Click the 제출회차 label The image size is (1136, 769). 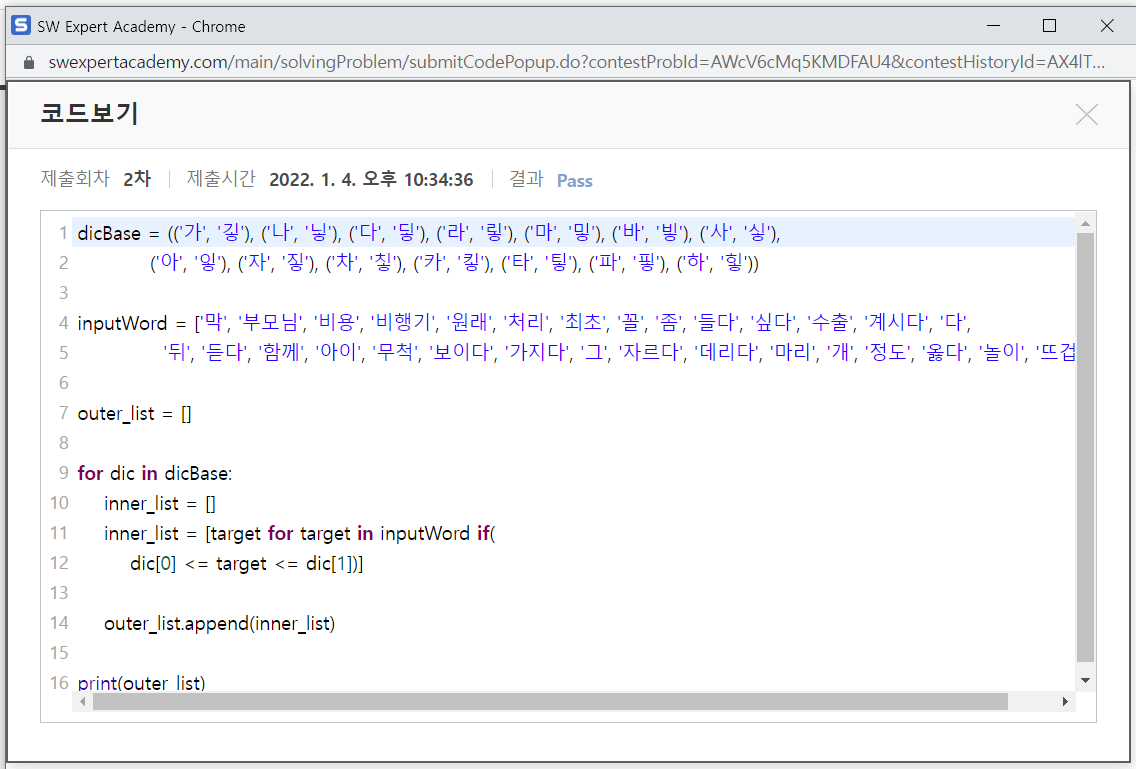(75, 178)
